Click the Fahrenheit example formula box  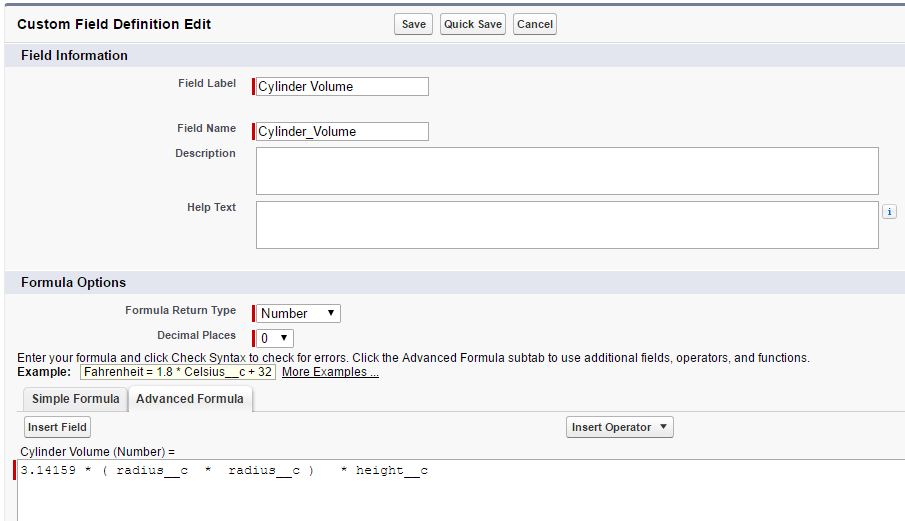coord(178,372)
